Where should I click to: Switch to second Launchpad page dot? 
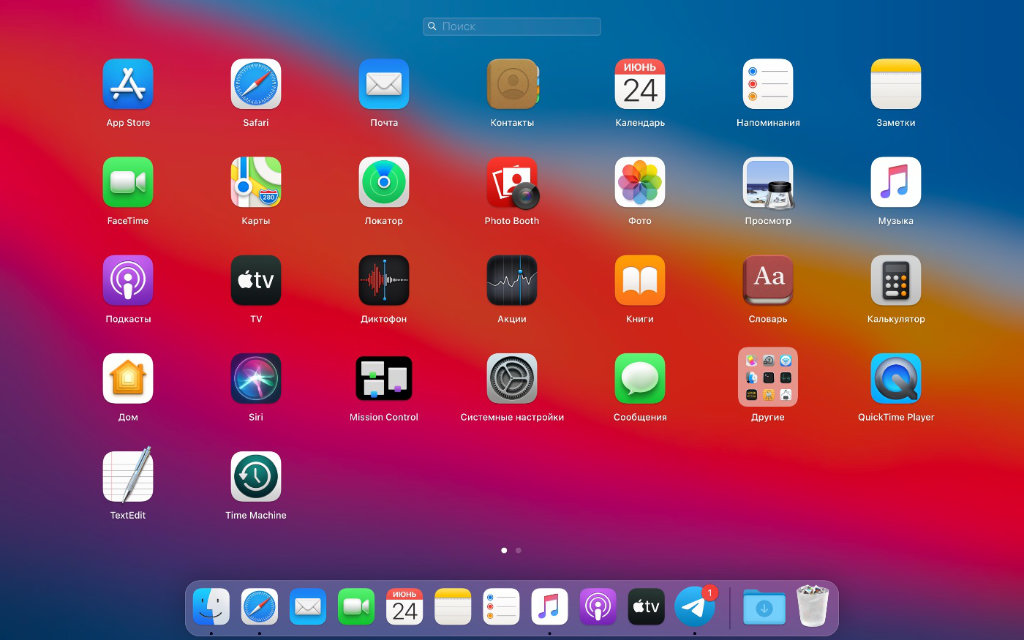519,551
